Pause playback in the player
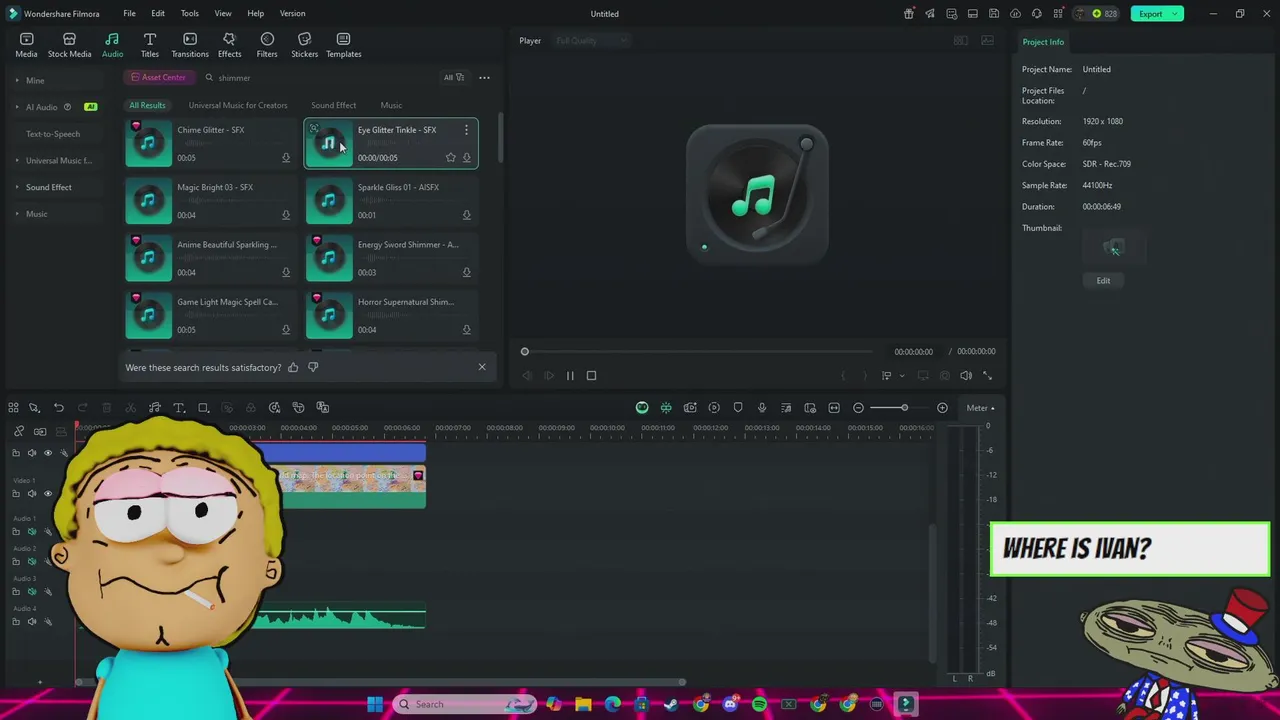 pos(570,376)
